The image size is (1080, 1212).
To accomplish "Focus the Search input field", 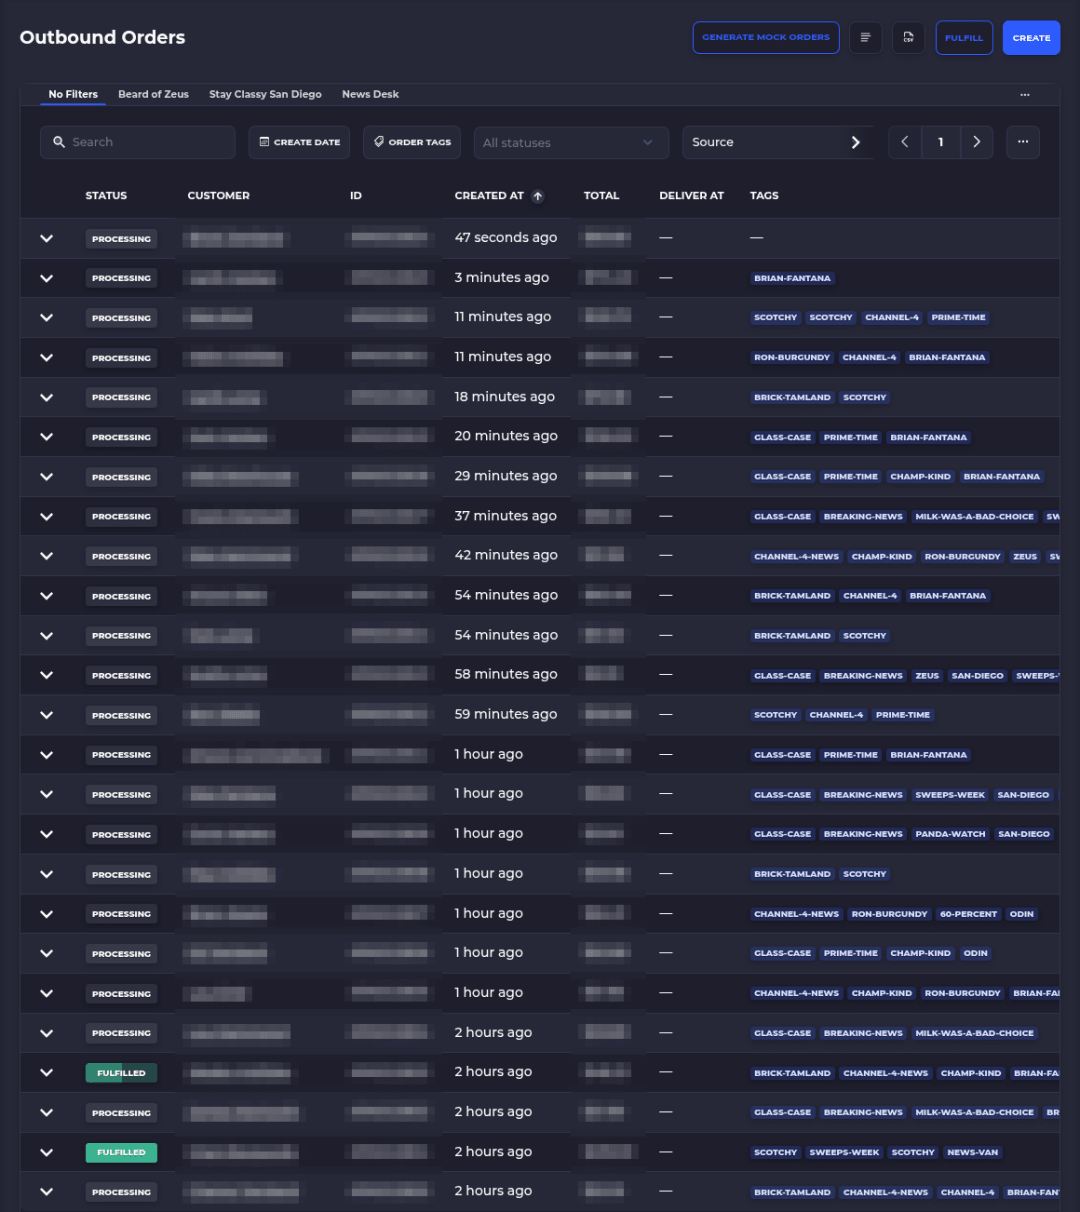I will tap(138, 142).
